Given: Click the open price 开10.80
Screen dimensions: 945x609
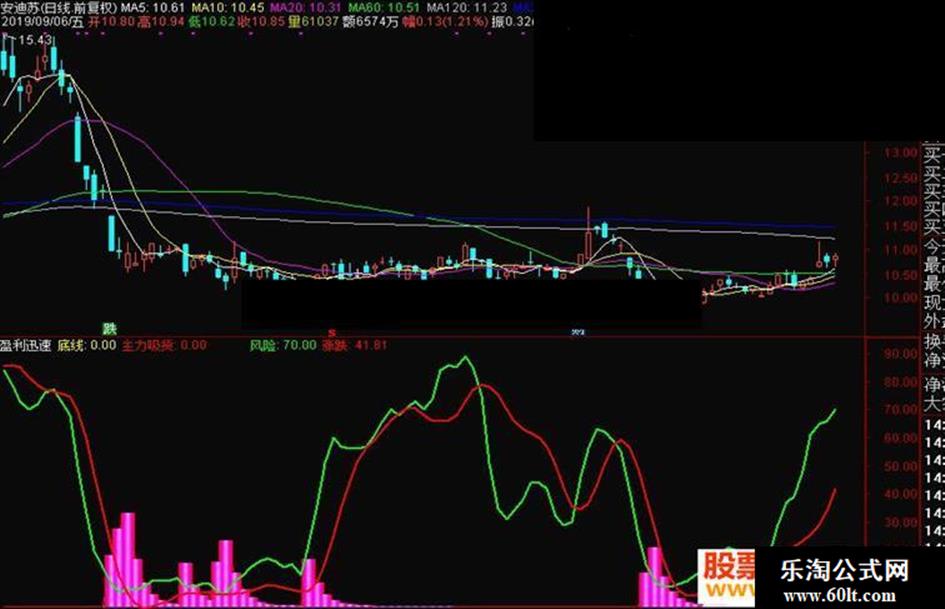Looking at the screenshot, I should click(x=111, y=22).
